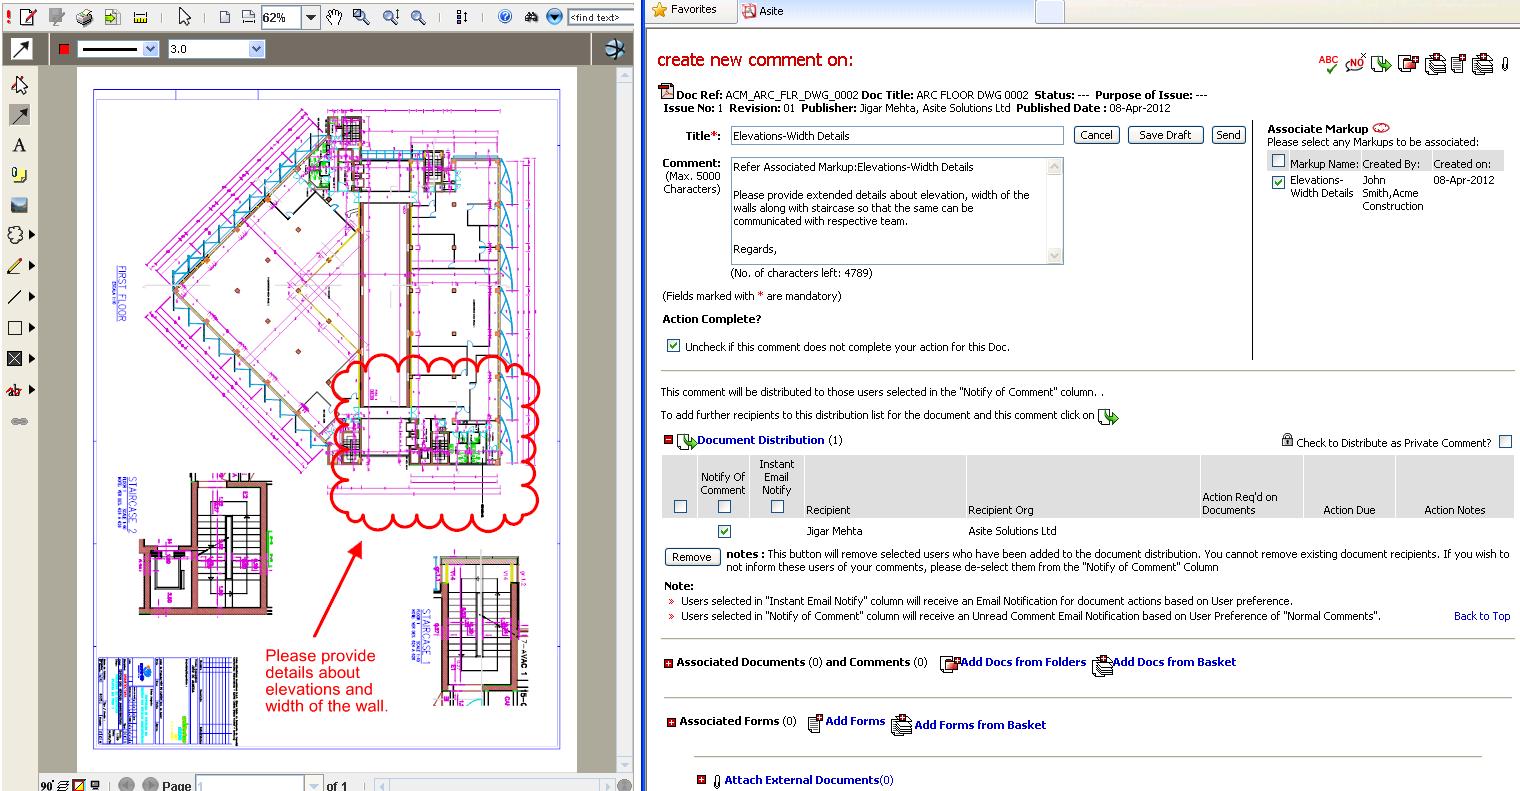Uncheck Notify of Comment for Jigar Mehta

coord(725,531)
